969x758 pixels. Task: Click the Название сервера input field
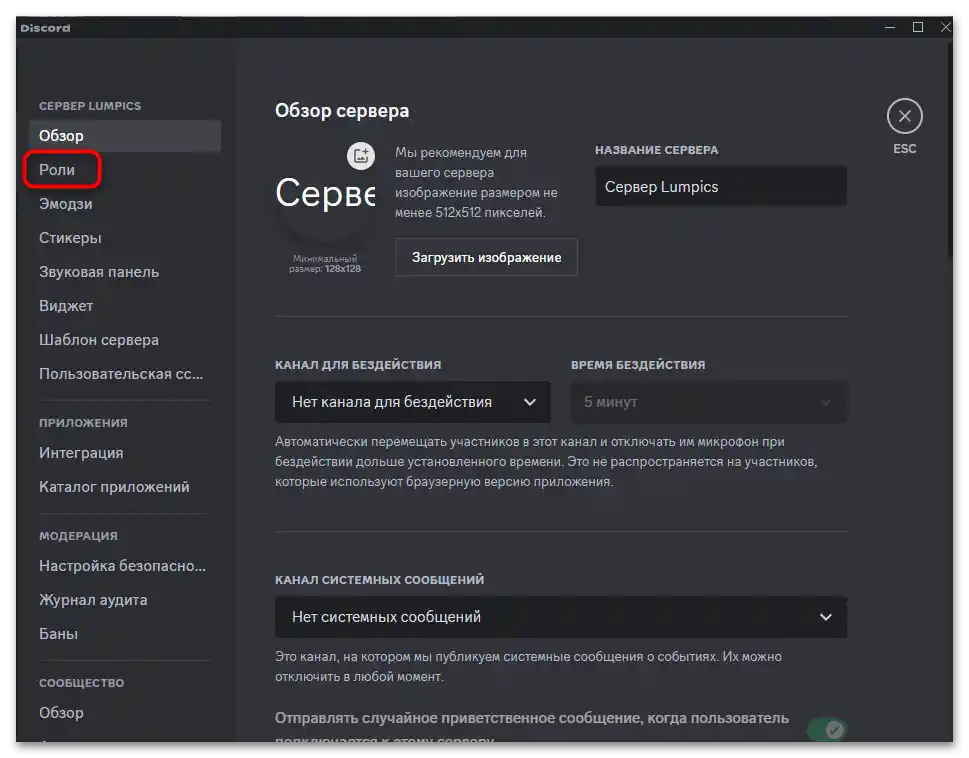(720, 186)
